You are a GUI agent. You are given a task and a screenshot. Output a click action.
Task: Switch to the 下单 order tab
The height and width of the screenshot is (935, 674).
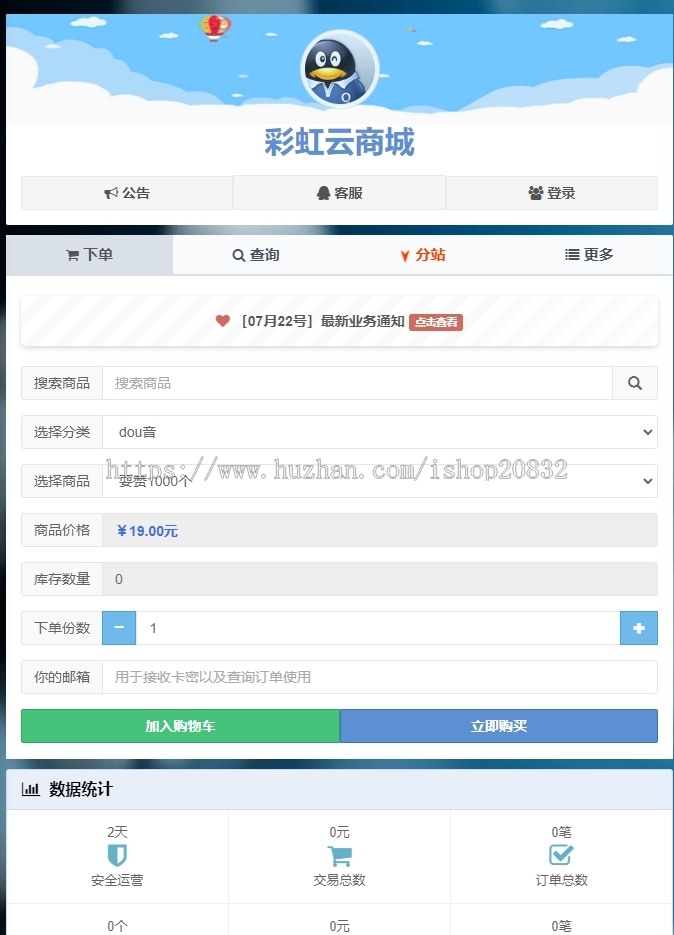click(89, 255)
